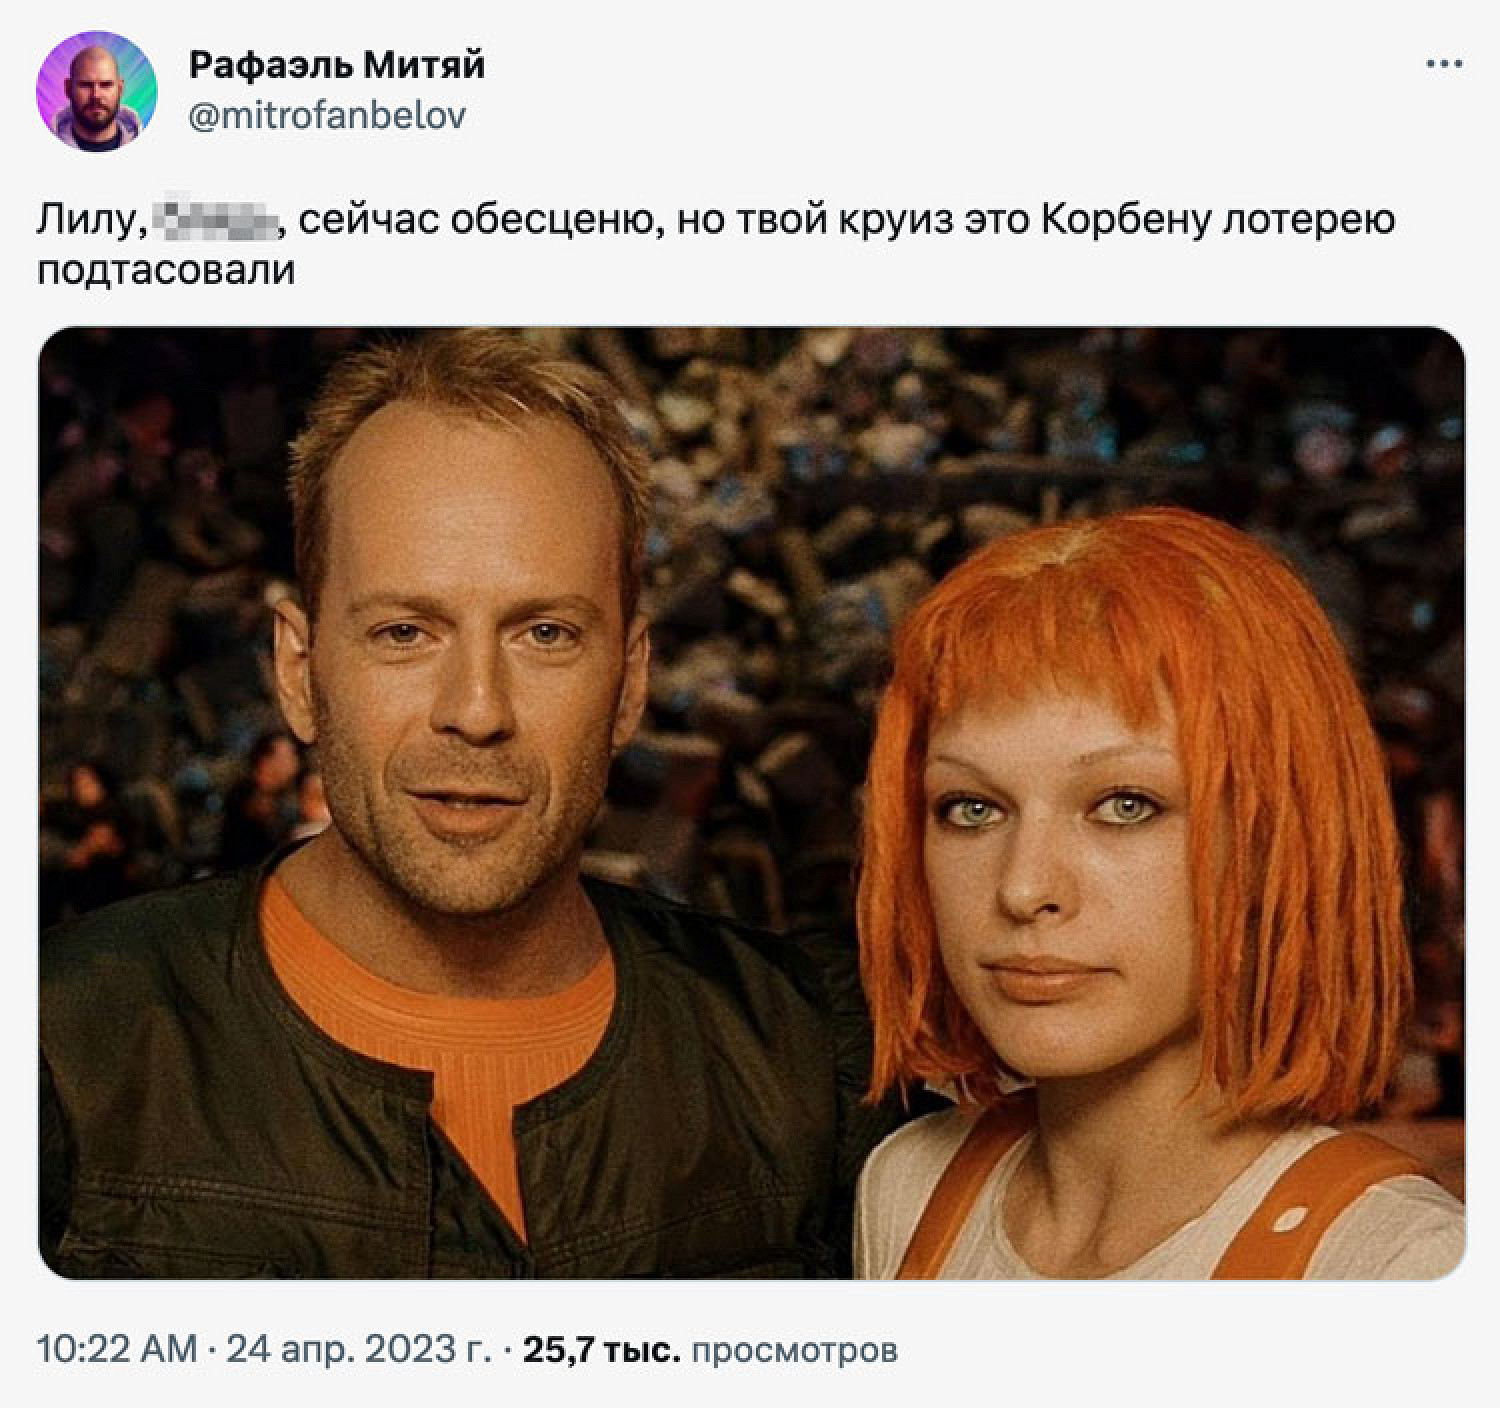Click the 24 апр. 2023 г. date
Viewport: 1500px width, 1408px height.
click(358, 1350)
